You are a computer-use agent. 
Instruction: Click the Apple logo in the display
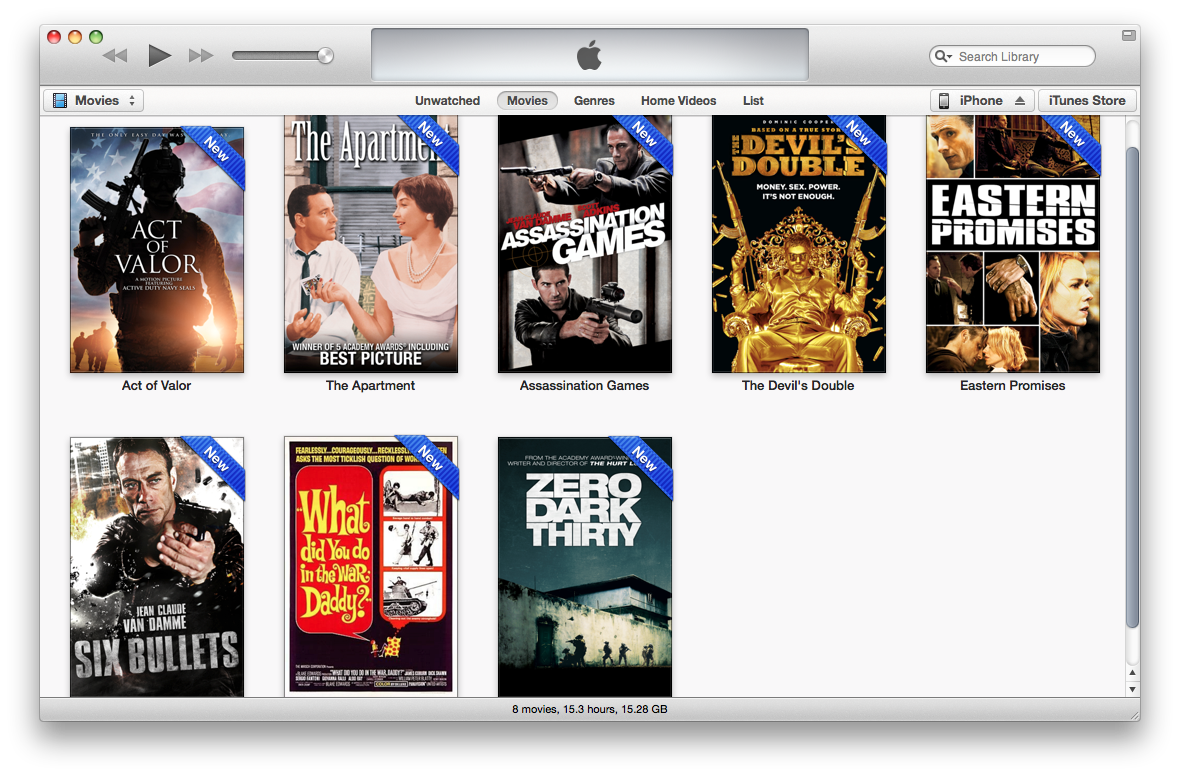pyautogui.click(x=589, y=55)
